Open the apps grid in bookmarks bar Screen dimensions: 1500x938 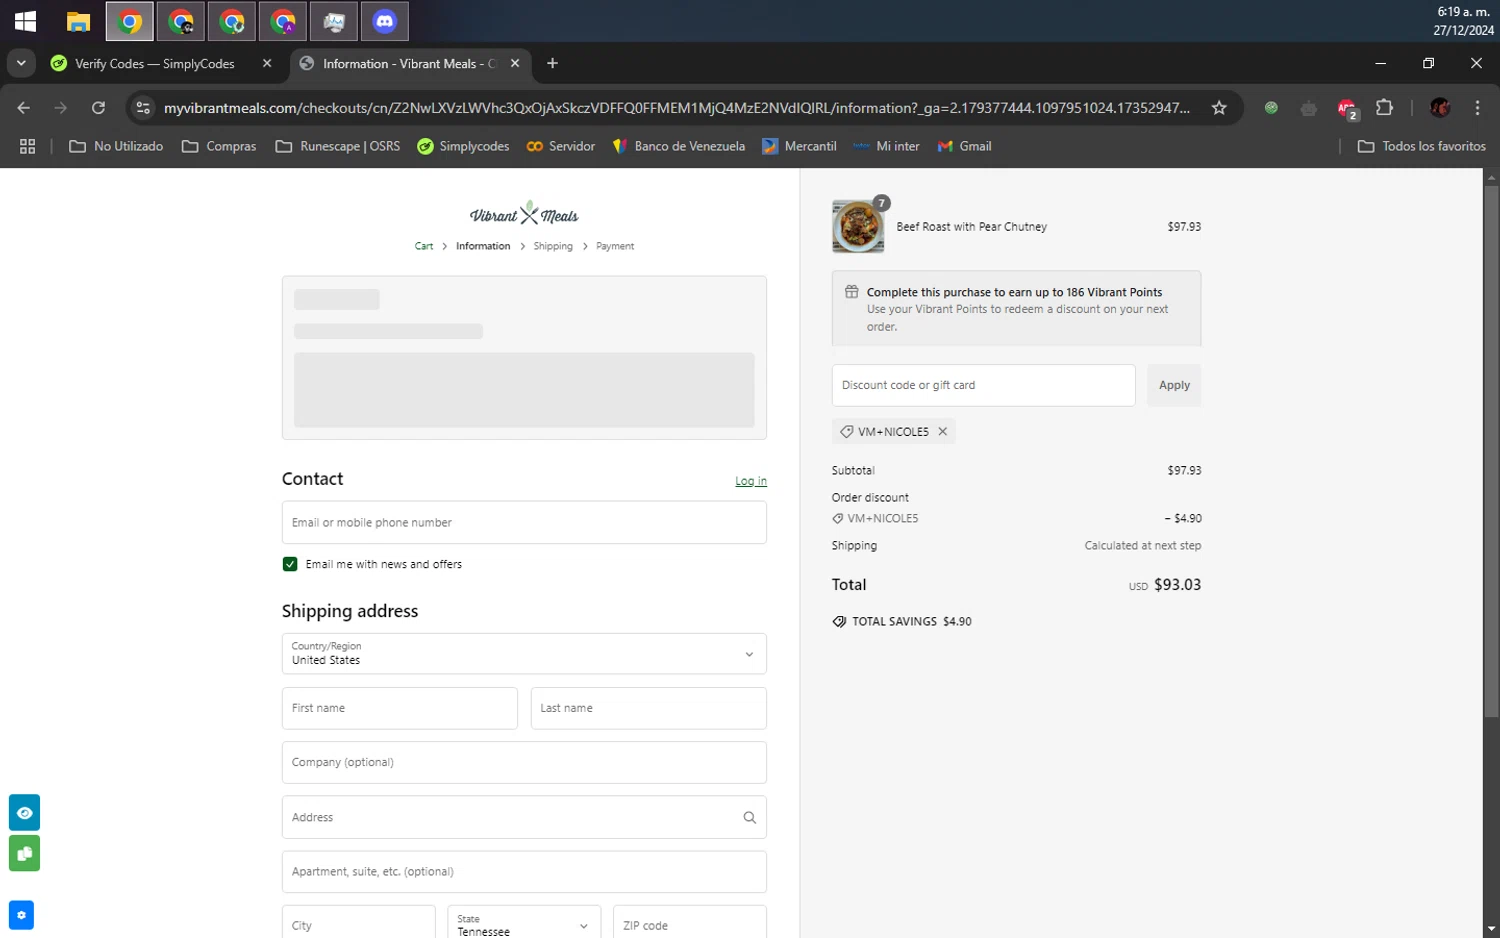click(x=27, y=146)
